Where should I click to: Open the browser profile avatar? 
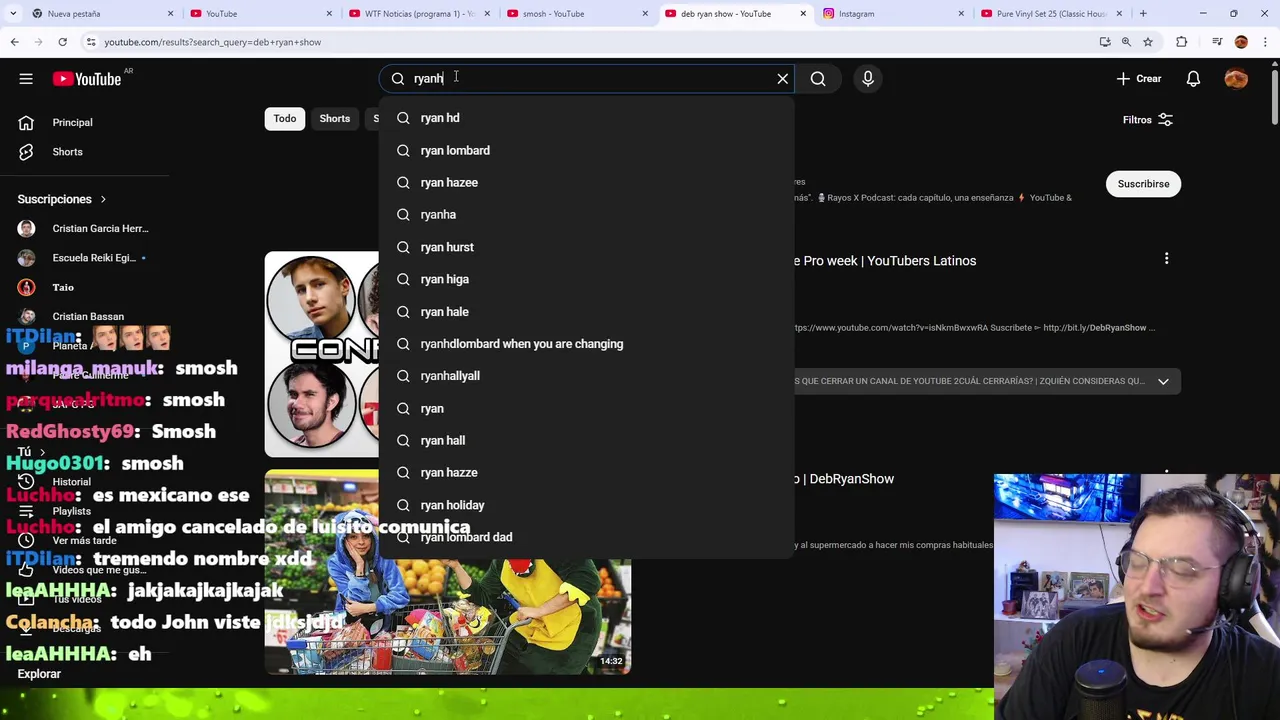1241,42
